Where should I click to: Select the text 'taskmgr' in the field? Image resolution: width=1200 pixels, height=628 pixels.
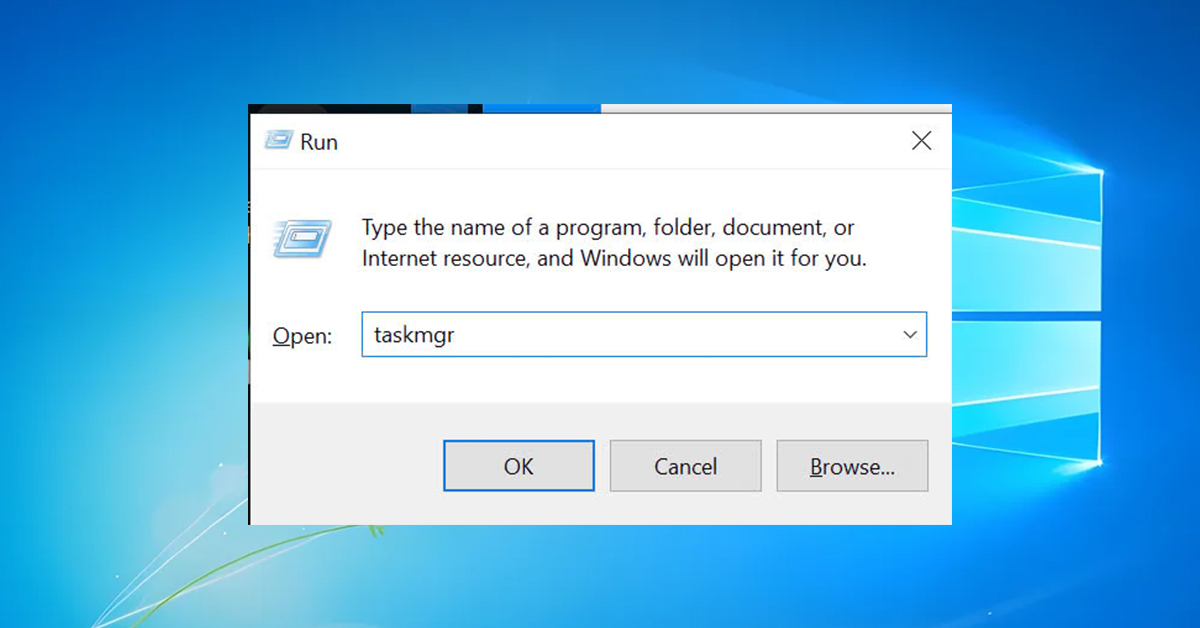413,334
